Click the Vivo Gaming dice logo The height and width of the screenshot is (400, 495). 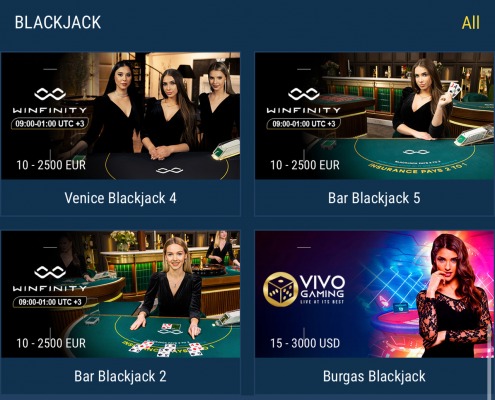(x=280, y=289)
